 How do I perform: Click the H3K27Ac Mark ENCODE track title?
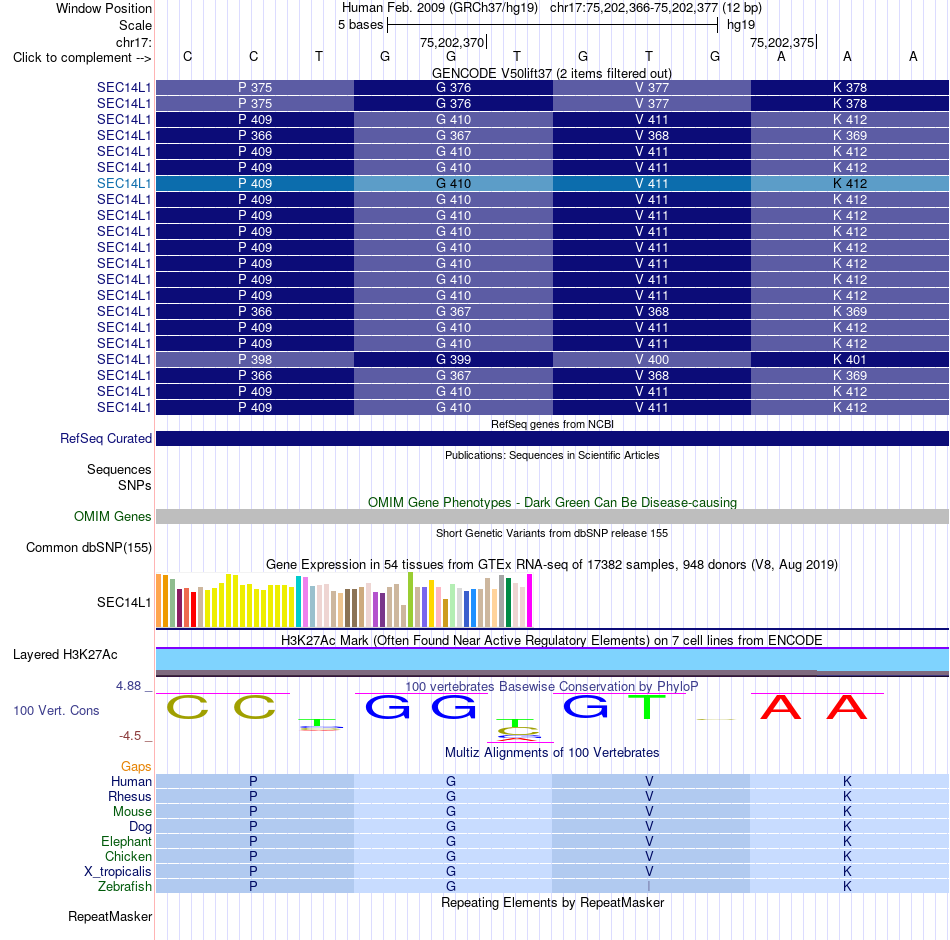[552, 641]
